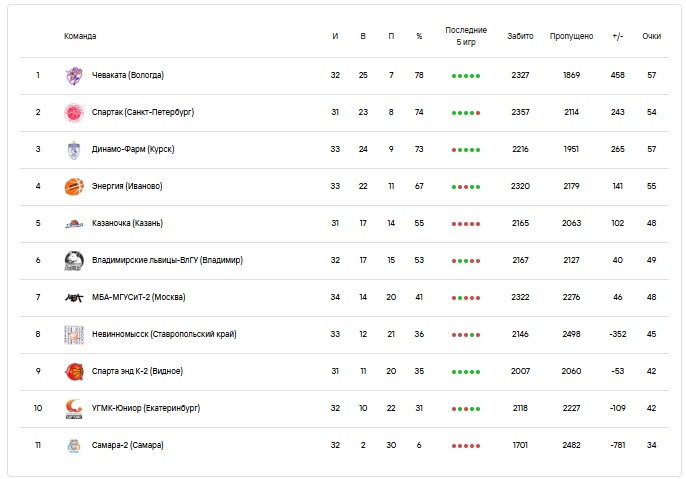Click conceded value 2498 for Невинномысск
The height and width of the screenshot is (479, 686).
[571, 334]
